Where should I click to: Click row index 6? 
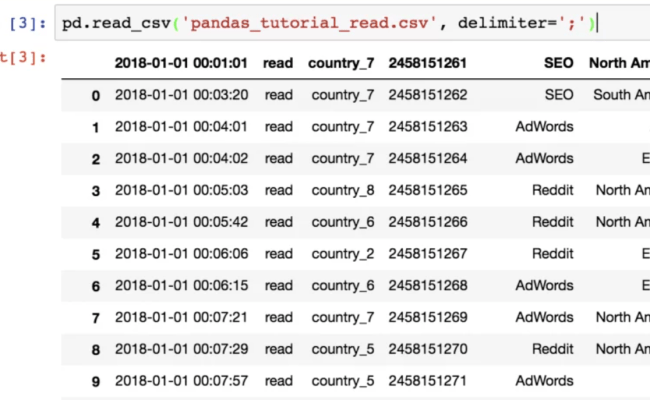pyautogui.click(x=96, y=286)
